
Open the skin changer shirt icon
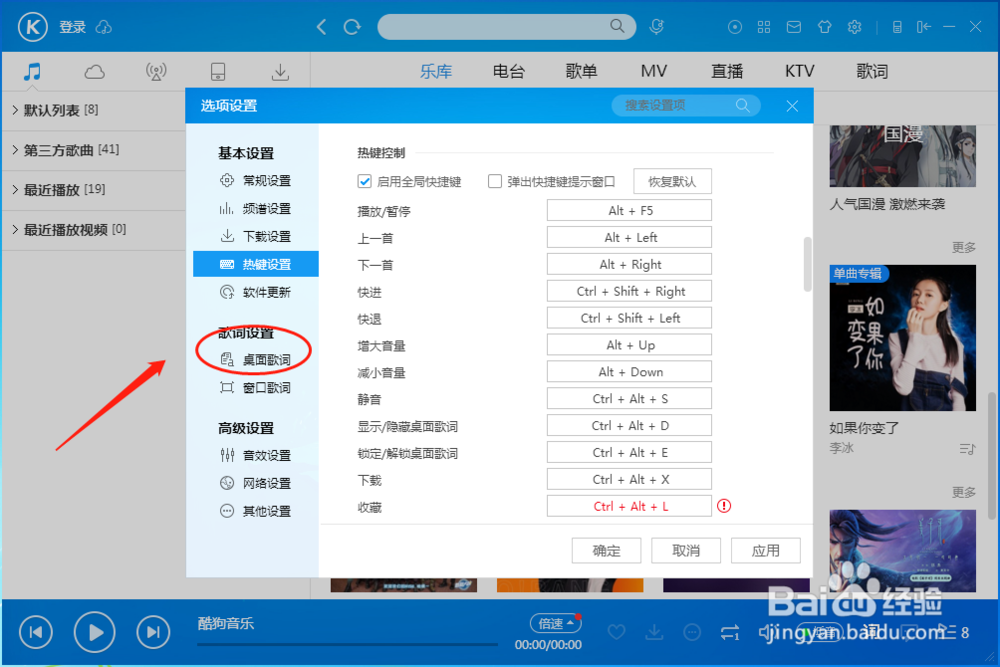coord(824,27)
